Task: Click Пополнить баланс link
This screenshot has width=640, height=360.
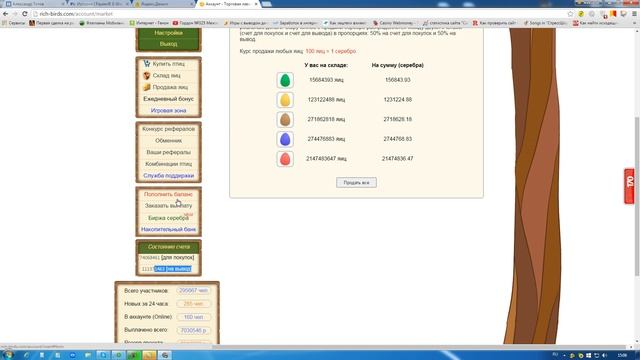Action: click(x=168, y=194)
